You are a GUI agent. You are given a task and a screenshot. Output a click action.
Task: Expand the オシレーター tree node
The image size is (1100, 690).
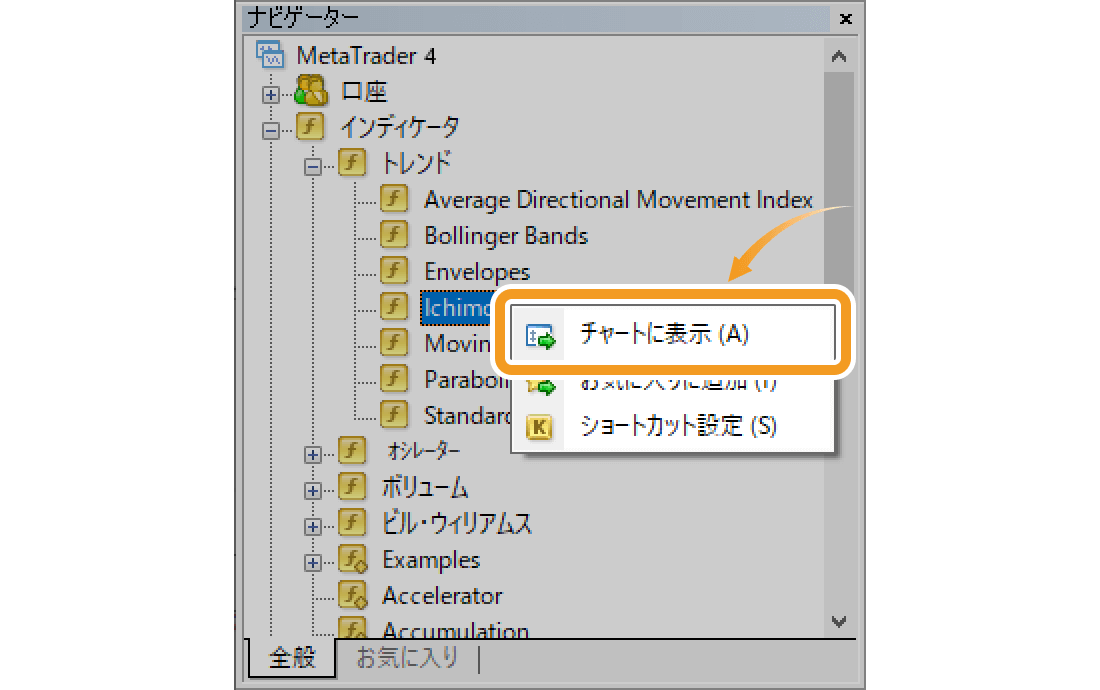tap(313, 454)
